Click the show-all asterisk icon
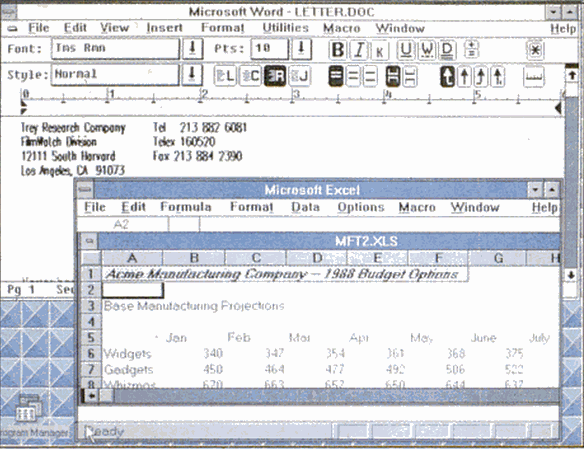Viewport: 584px width, 449px height. click(535, 50)
